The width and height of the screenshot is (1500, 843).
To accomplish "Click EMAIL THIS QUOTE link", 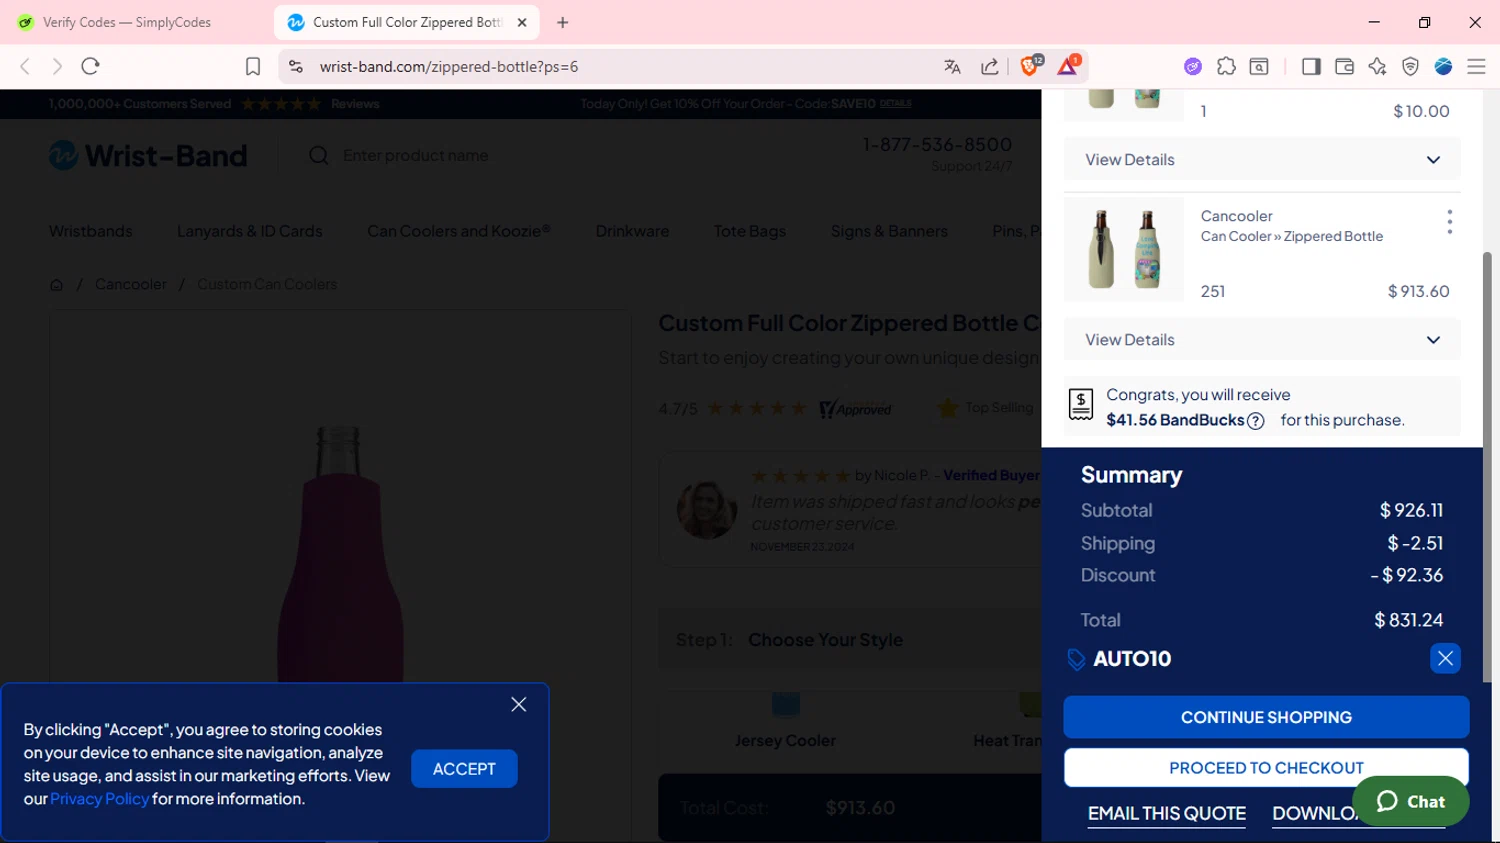I will pyautogui.click(x=1167, y=814).
